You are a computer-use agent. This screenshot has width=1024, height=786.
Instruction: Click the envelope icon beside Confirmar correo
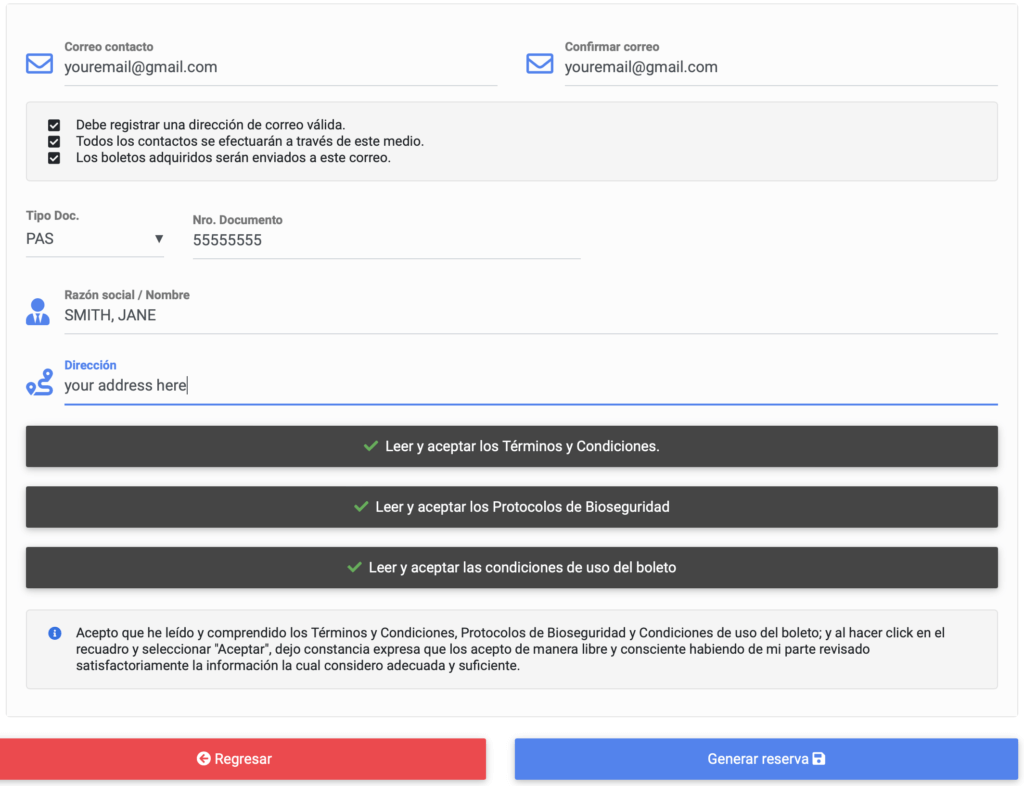coord(539,63)
